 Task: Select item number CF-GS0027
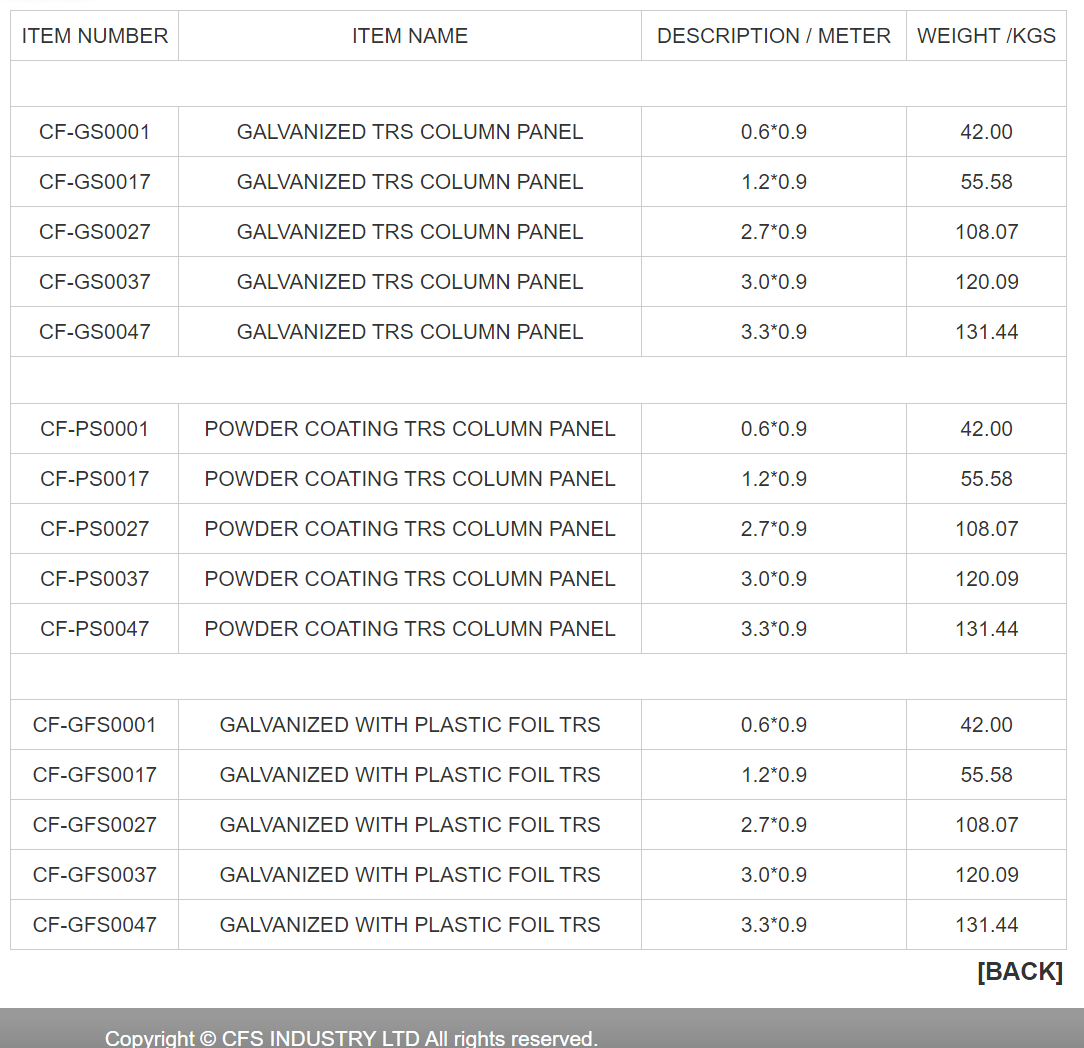[95, 232]
